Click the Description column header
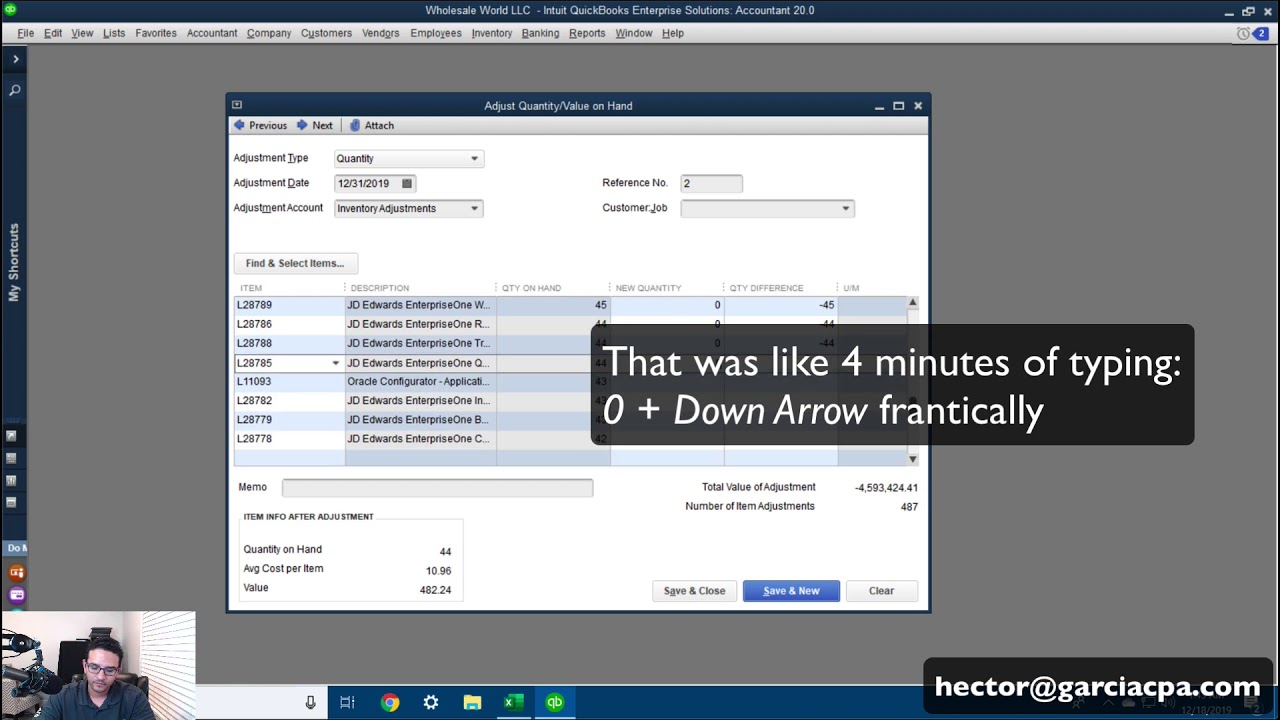Viewport: 1280px width, 720px height. 380,288
